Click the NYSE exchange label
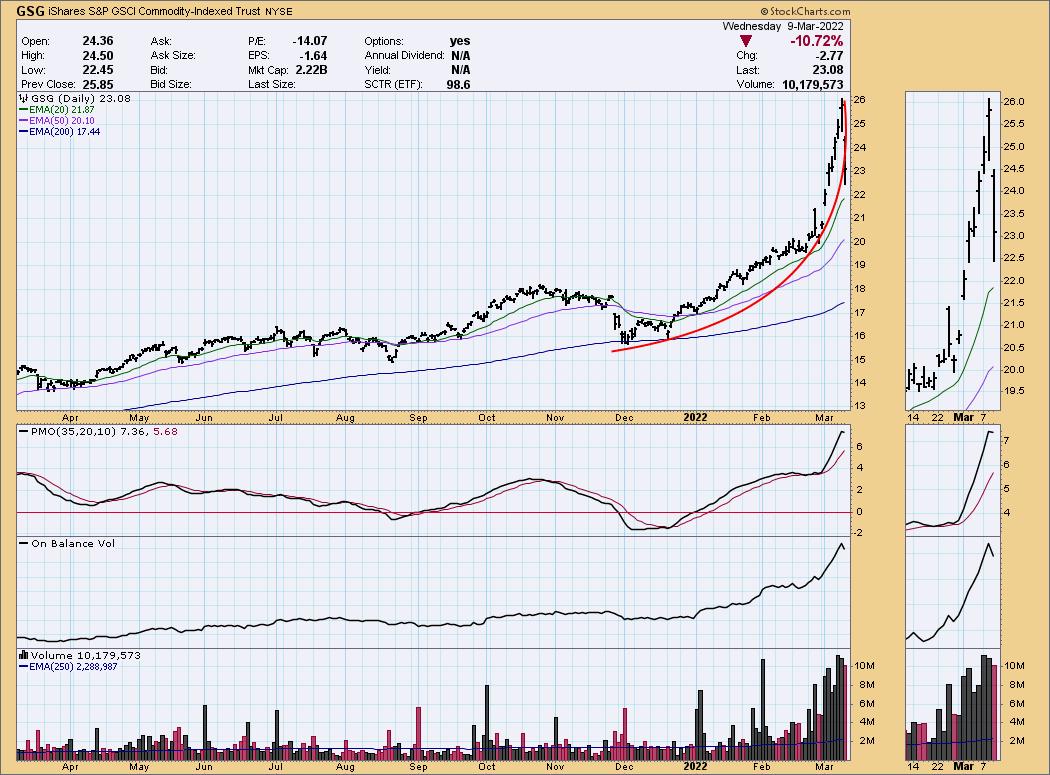The image size is (1050, 775). click(x=279, y=11)
